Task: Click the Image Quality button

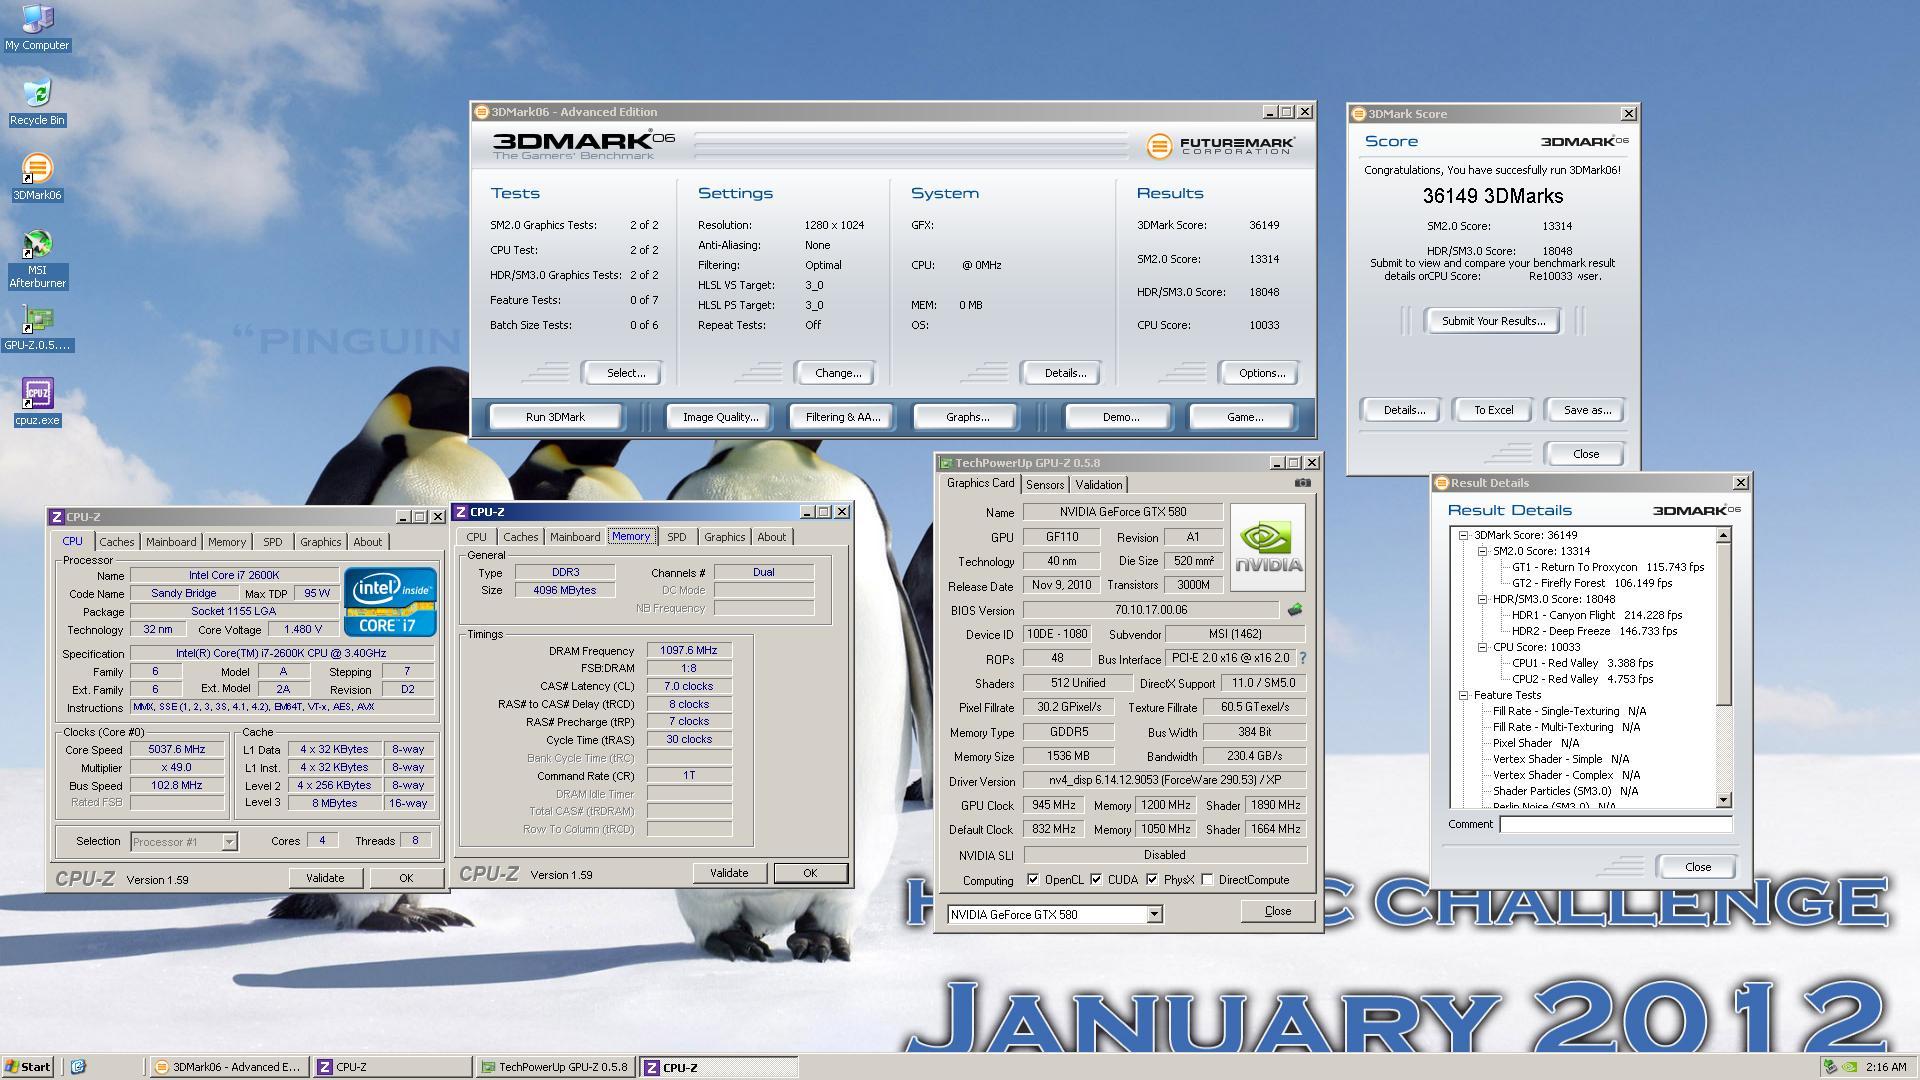Action: coord(720,417)
